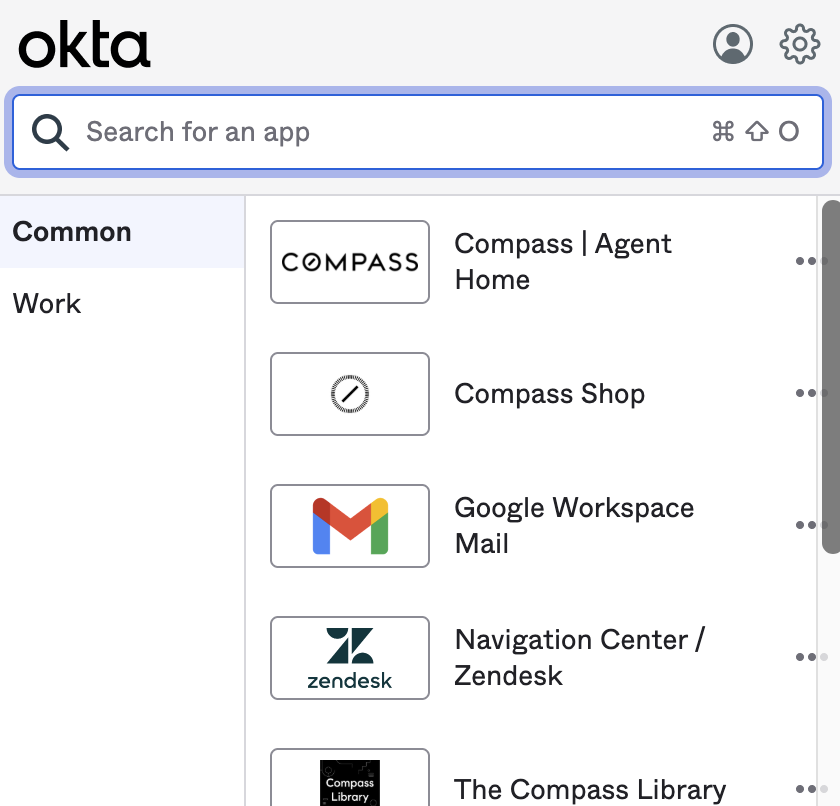Open the Compass Library logo tile
Screen dimensions: 840x806
tap(350, 778)
